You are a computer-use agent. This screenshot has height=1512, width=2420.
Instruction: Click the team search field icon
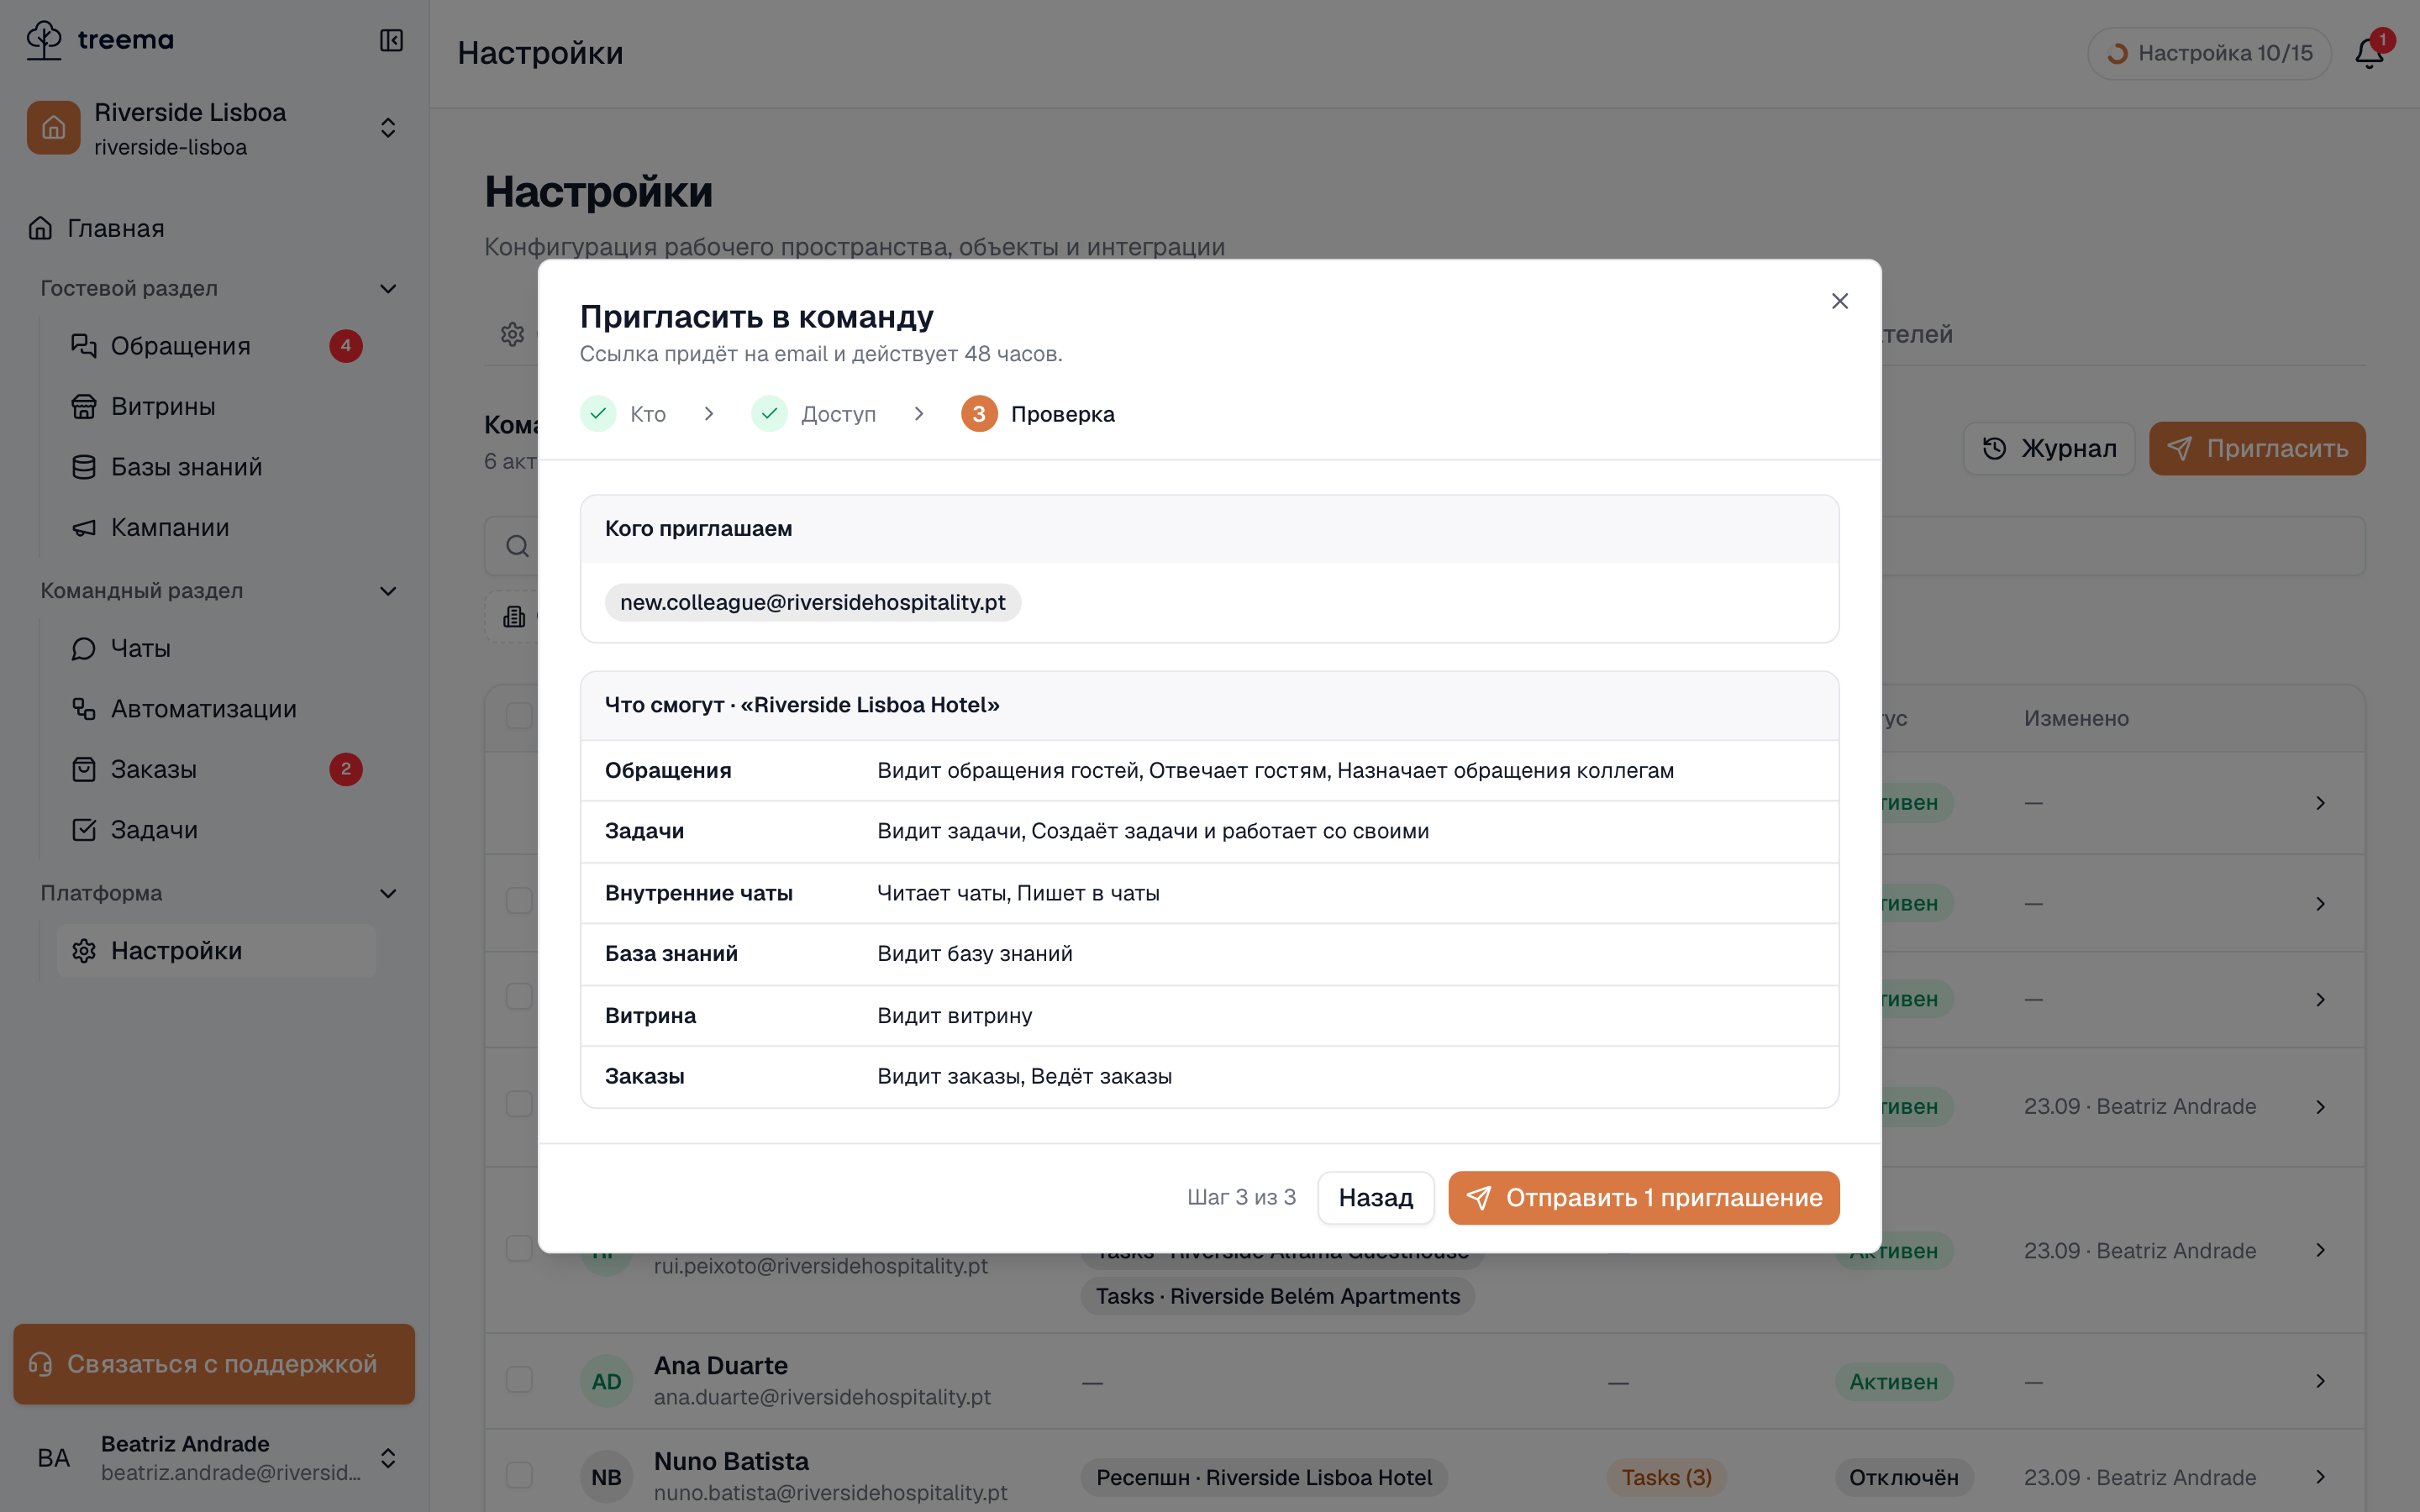pyautogui.click(x=517, y=546)
